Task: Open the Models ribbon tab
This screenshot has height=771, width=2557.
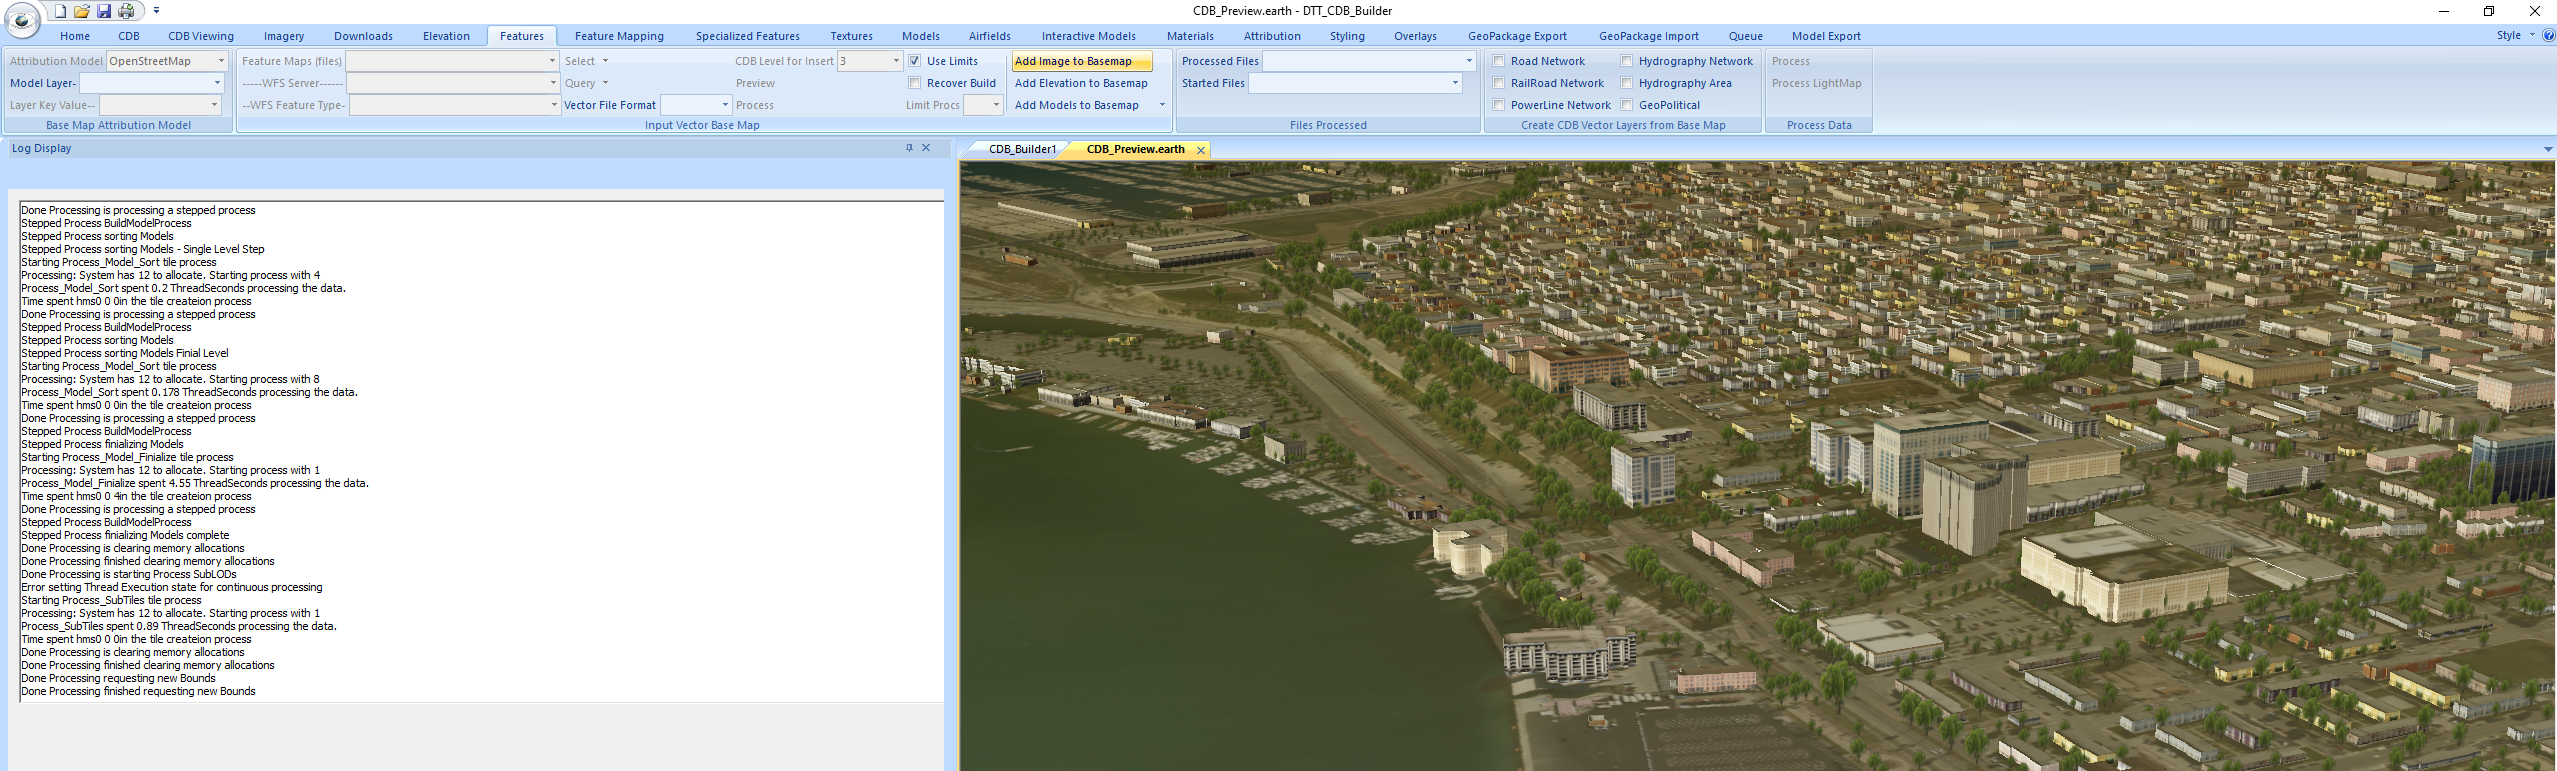Action: pos(921,36)
